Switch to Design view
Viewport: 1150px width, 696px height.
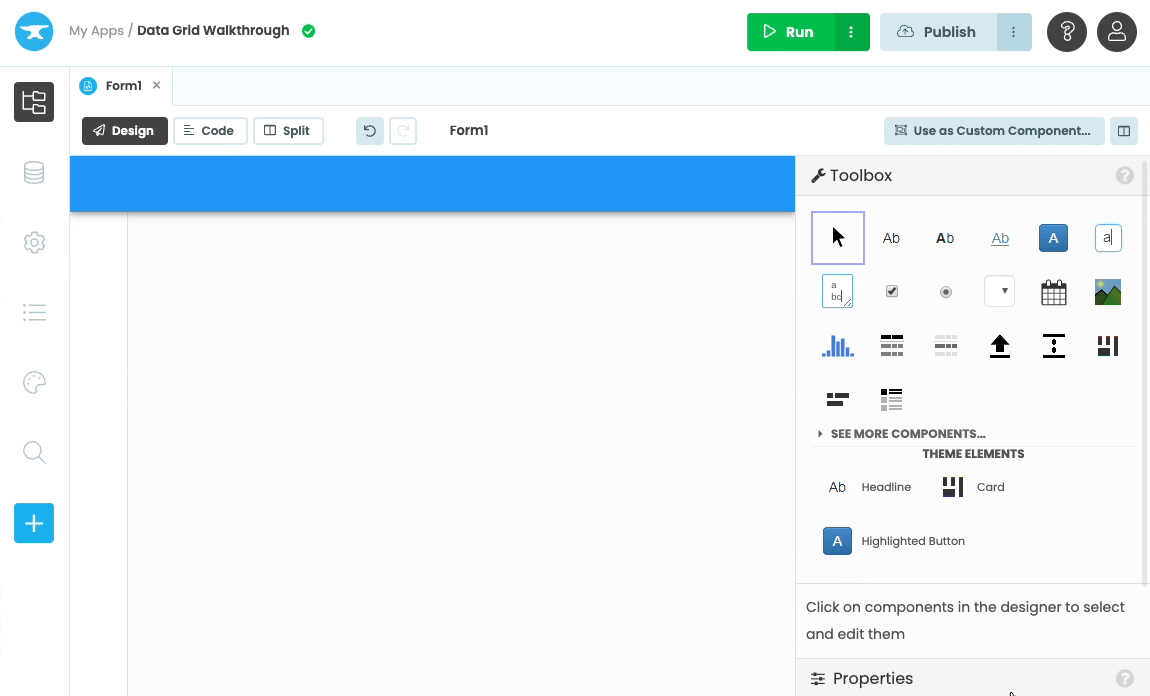[x=125, y=131]
